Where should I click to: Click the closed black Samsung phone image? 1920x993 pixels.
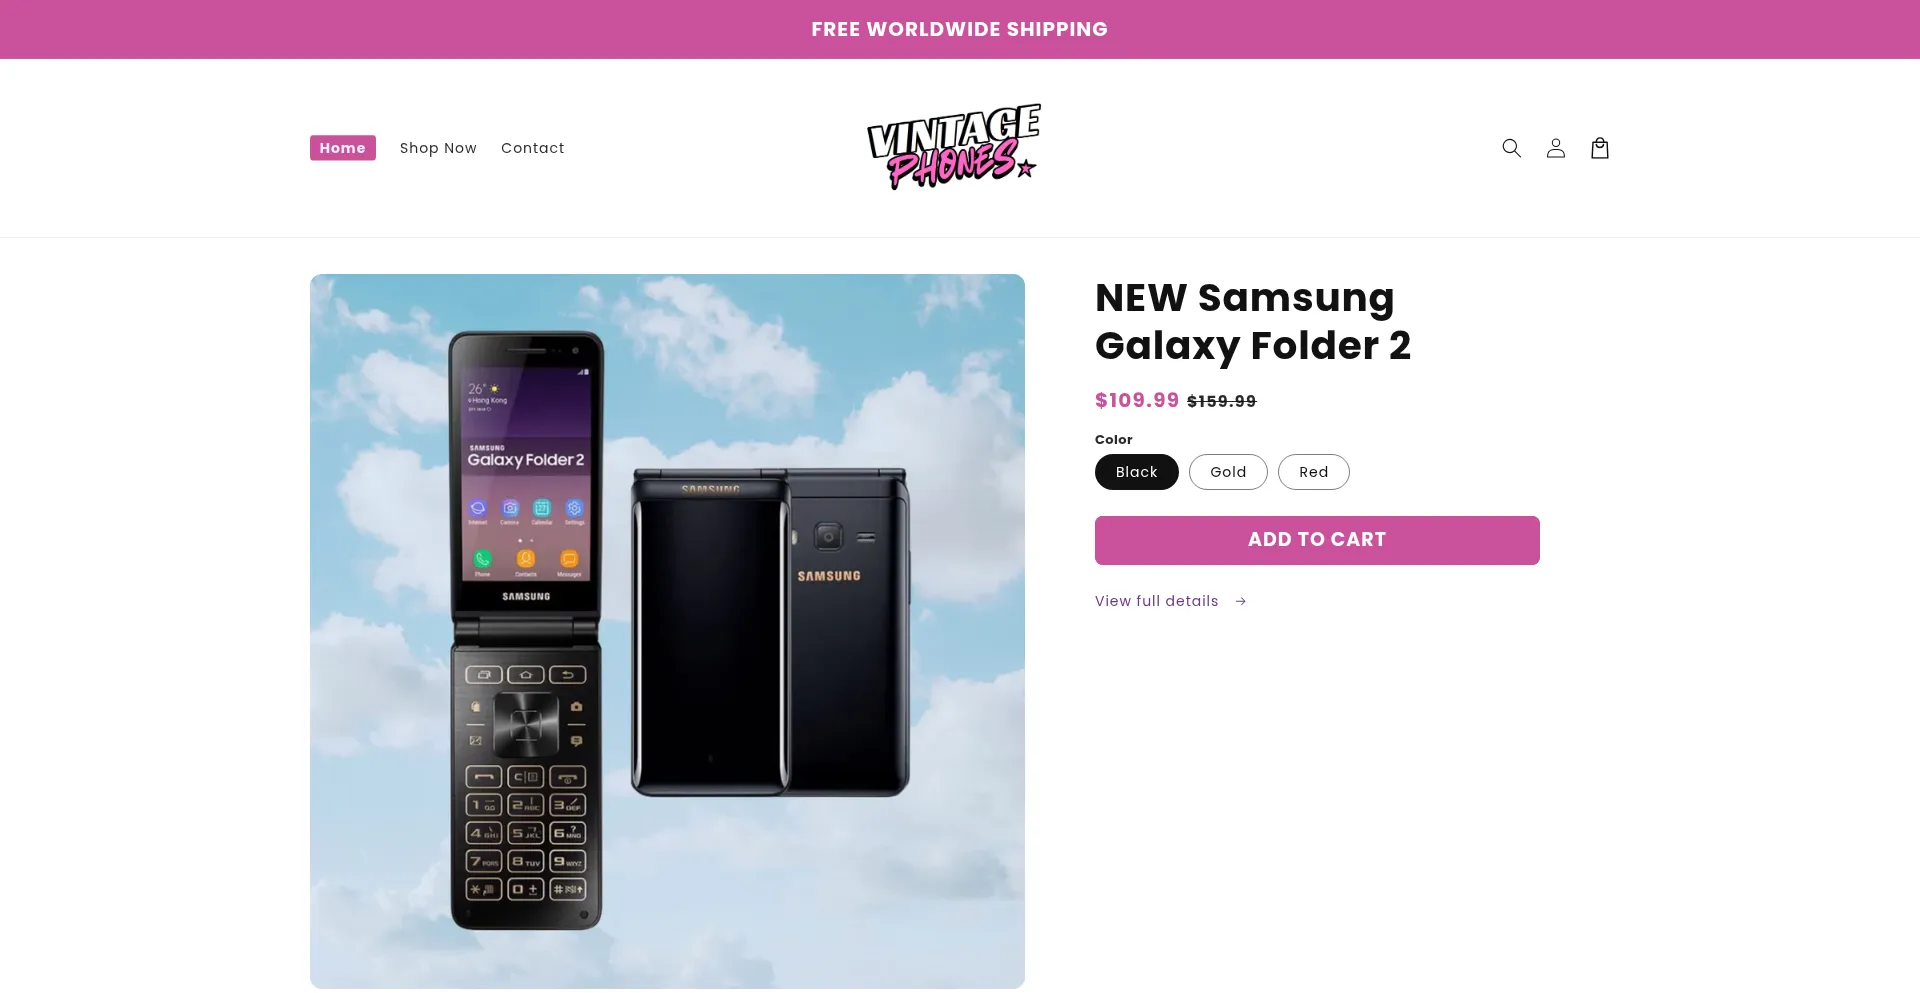pos(770,632)
